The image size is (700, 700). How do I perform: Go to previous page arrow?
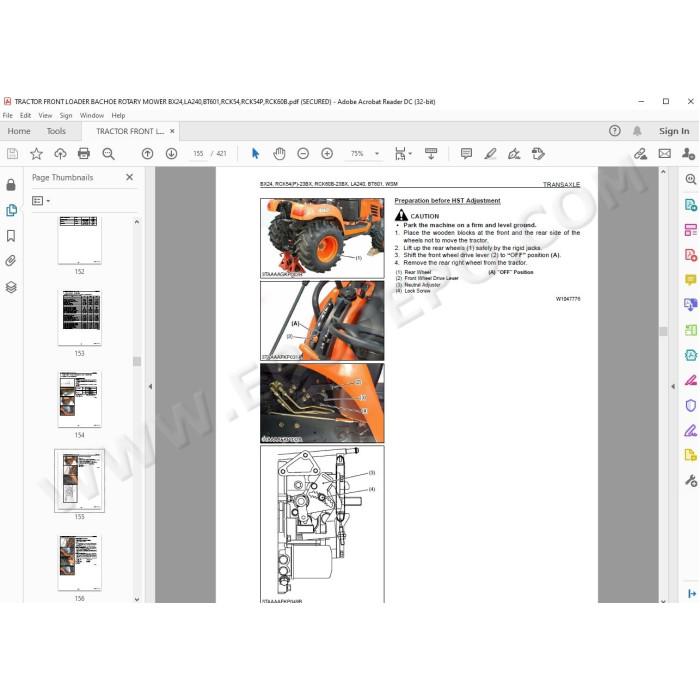coord(147,154)
